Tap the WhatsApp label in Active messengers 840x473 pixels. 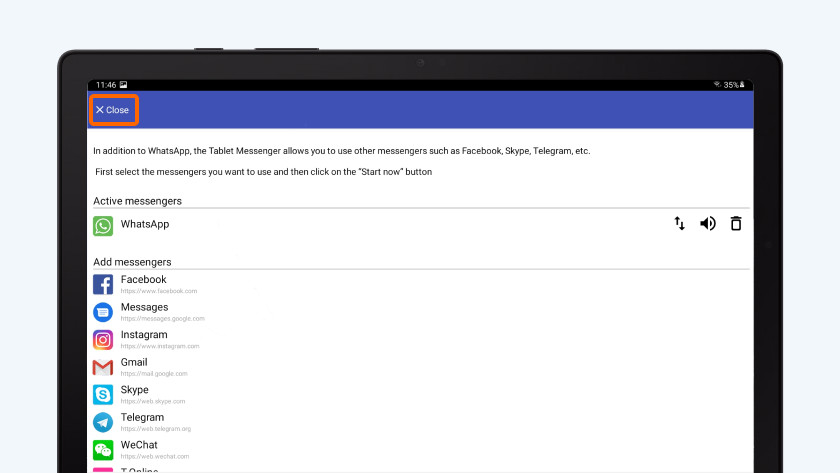tap(145, 225)
